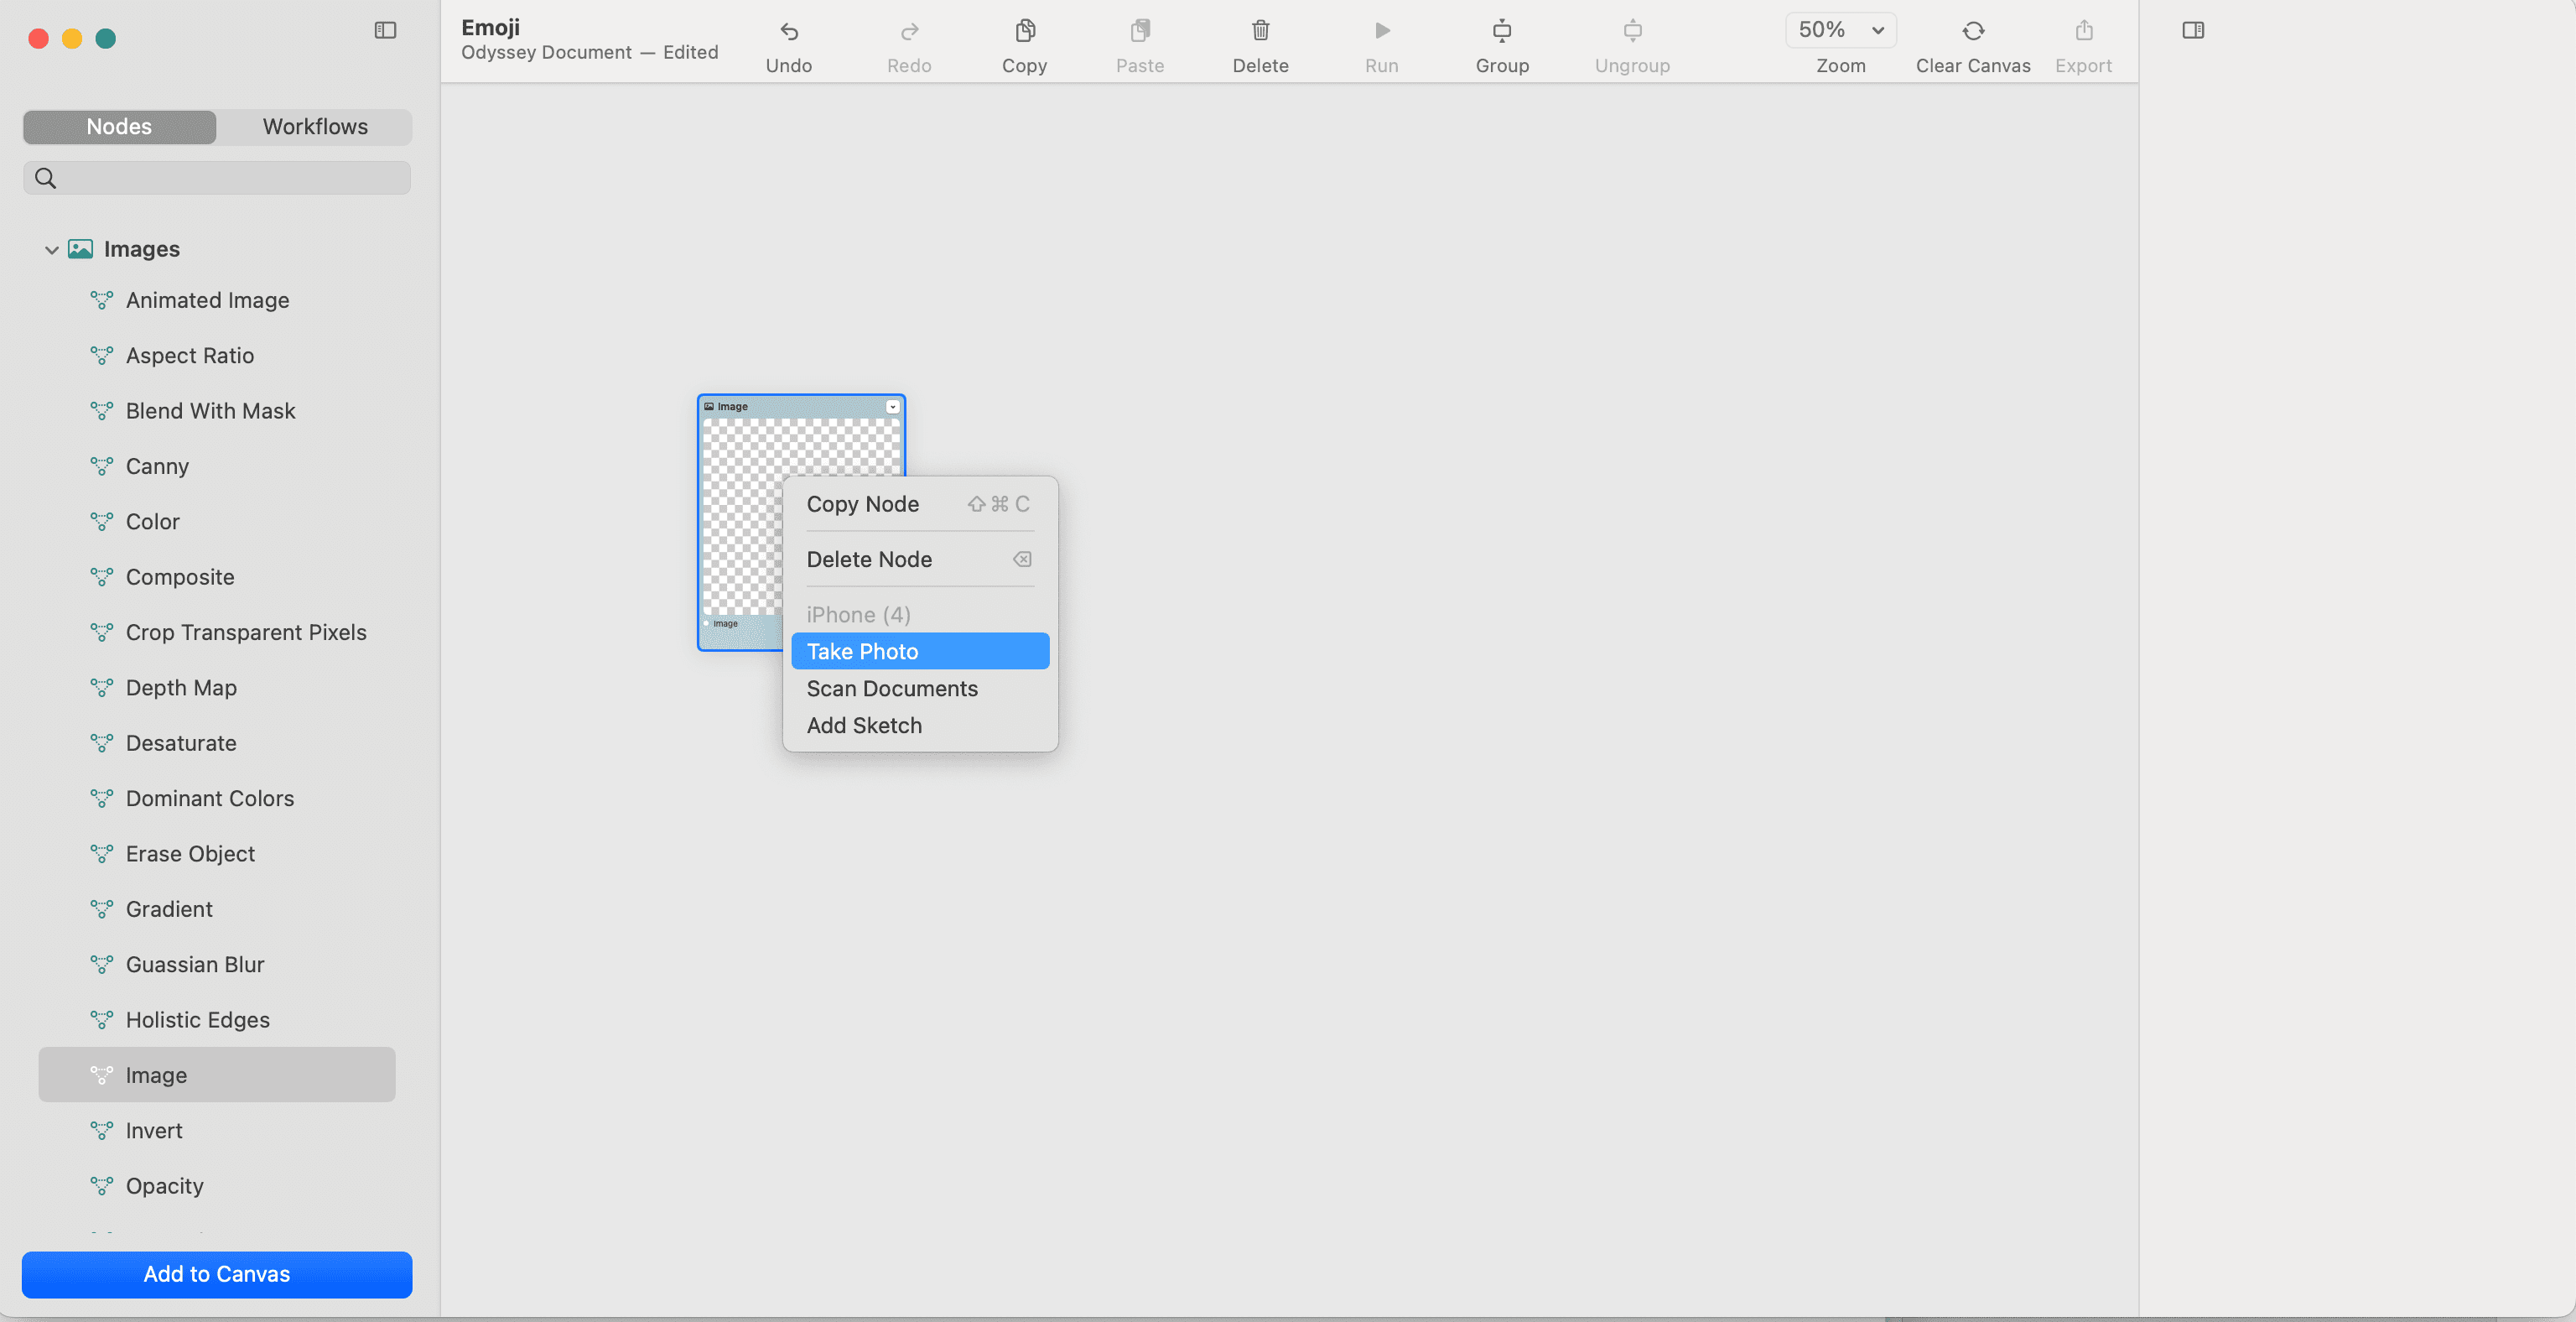The width and height of the screenshot is (2576, 1322).
Task: Click the Redo icon in toolbar
Action: [908, 30]
